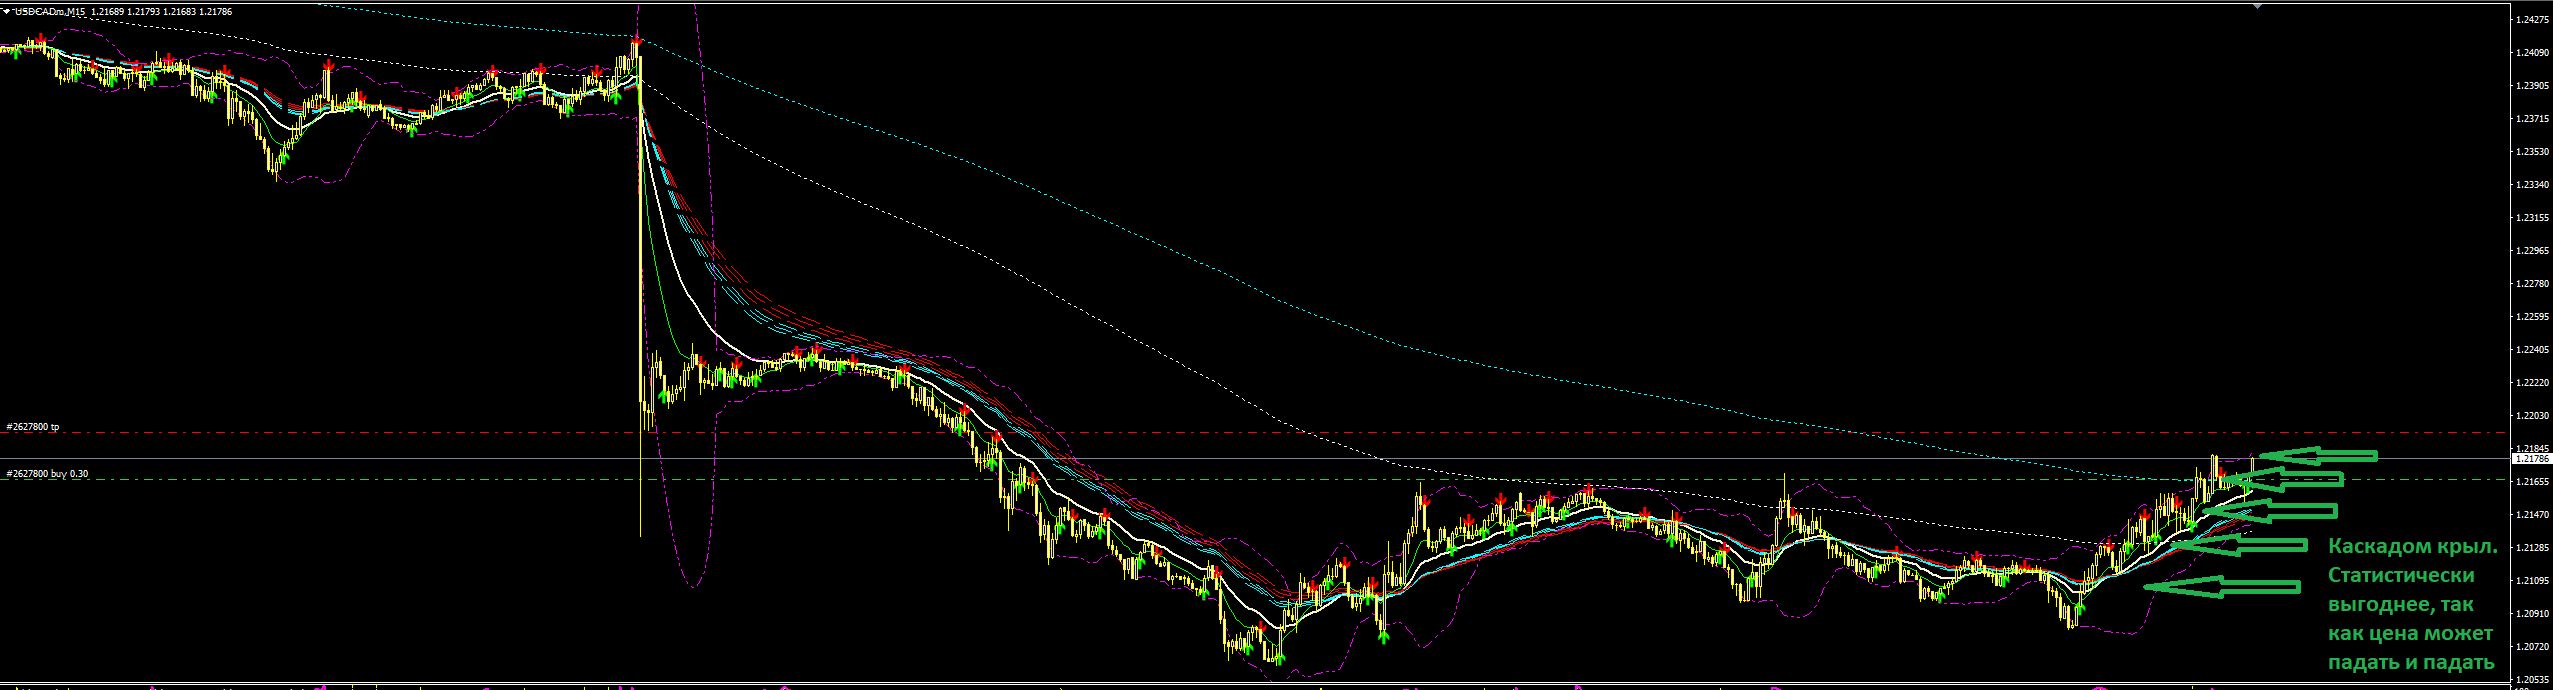Click price scale value 1.24090
The height and width of the screenshot is (690, 2553).
coord(2532,52)
